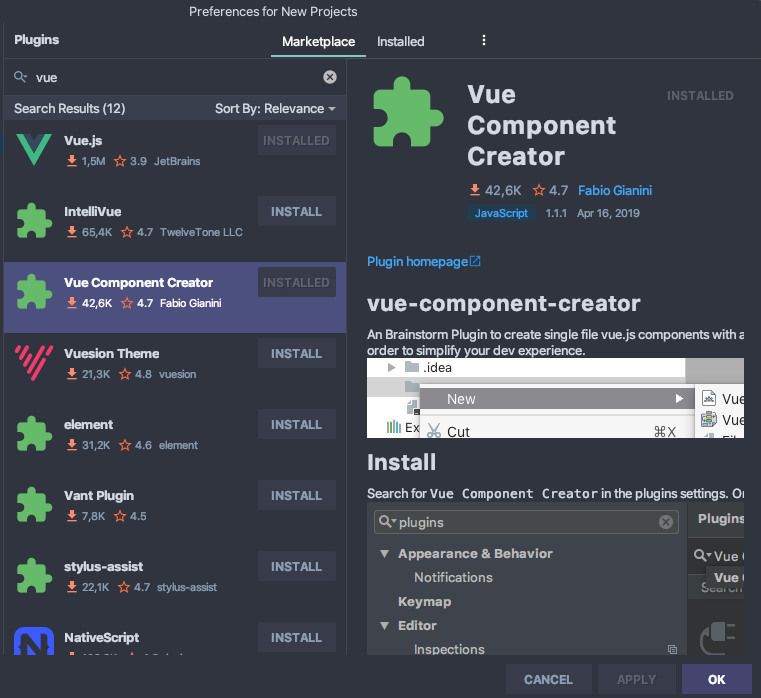761x698 pixels.
Task: Click the large Vue Component Creator detail icon
Action: pyautogui.click(x=408, y=112)
